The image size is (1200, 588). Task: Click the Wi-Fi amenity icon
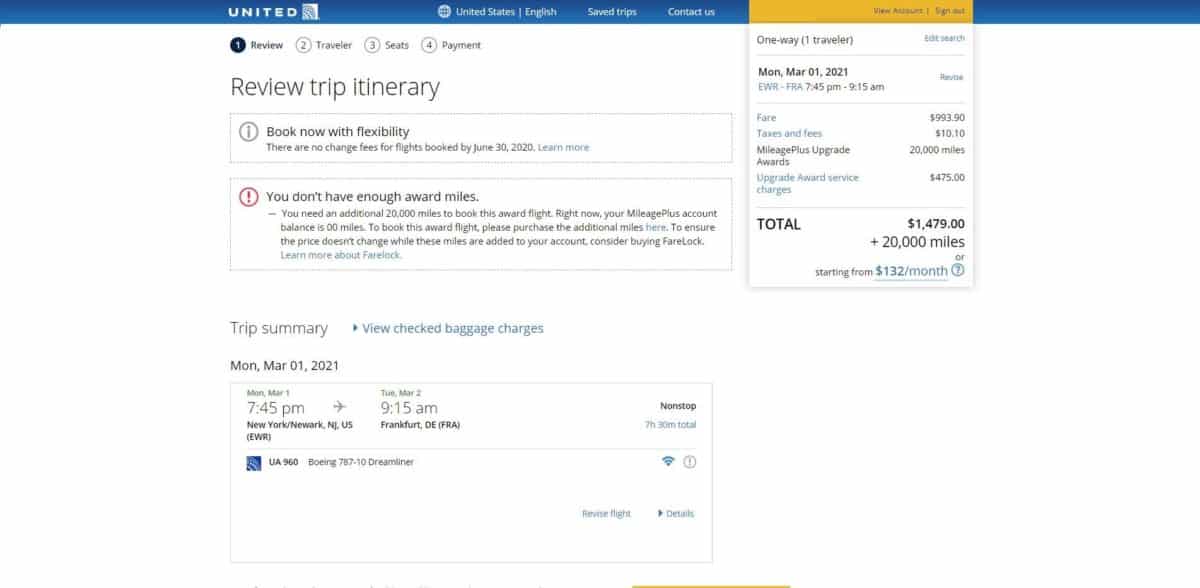pos(668,462)
